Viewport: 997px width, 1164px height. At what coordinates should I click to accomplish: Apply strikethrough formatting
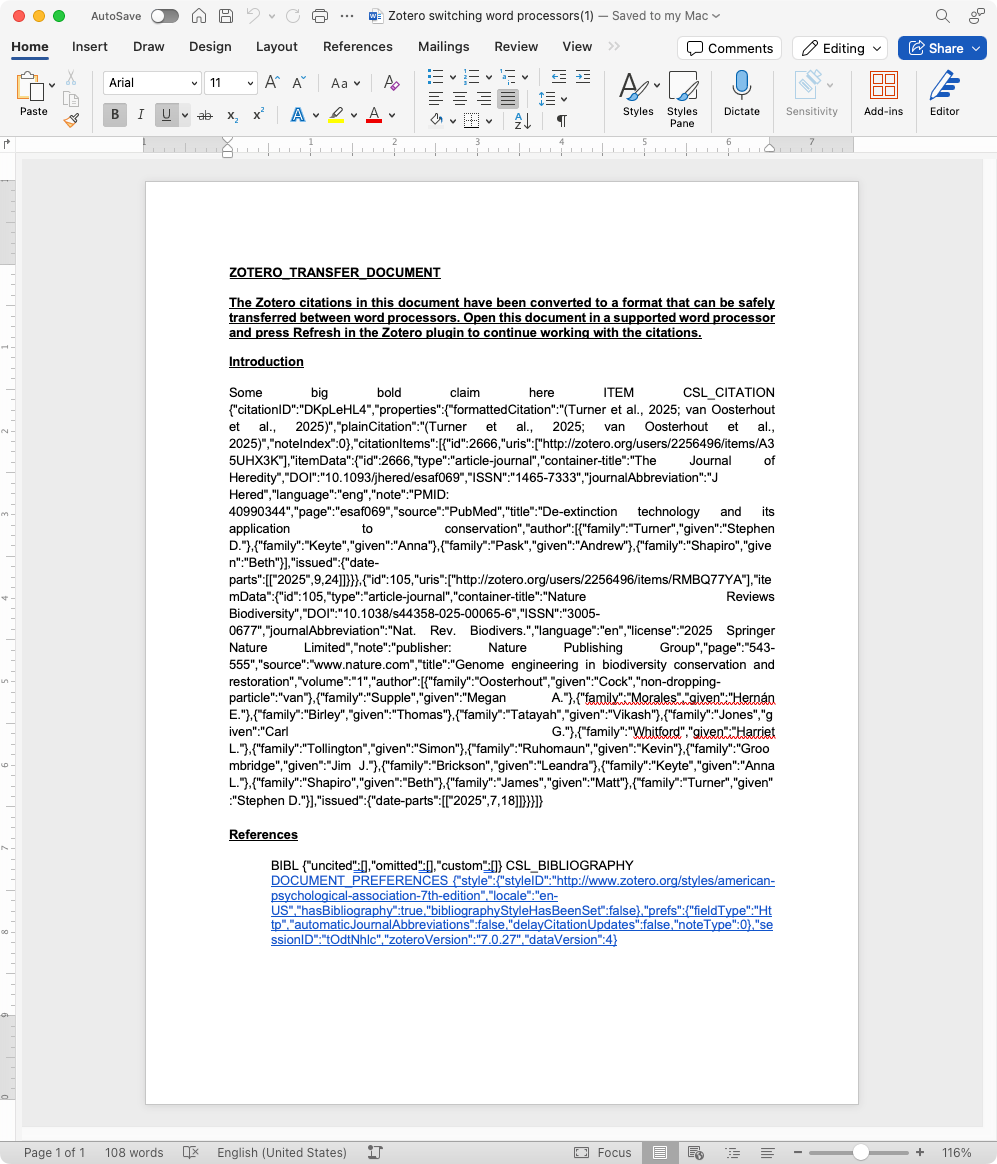click(205, 115)
